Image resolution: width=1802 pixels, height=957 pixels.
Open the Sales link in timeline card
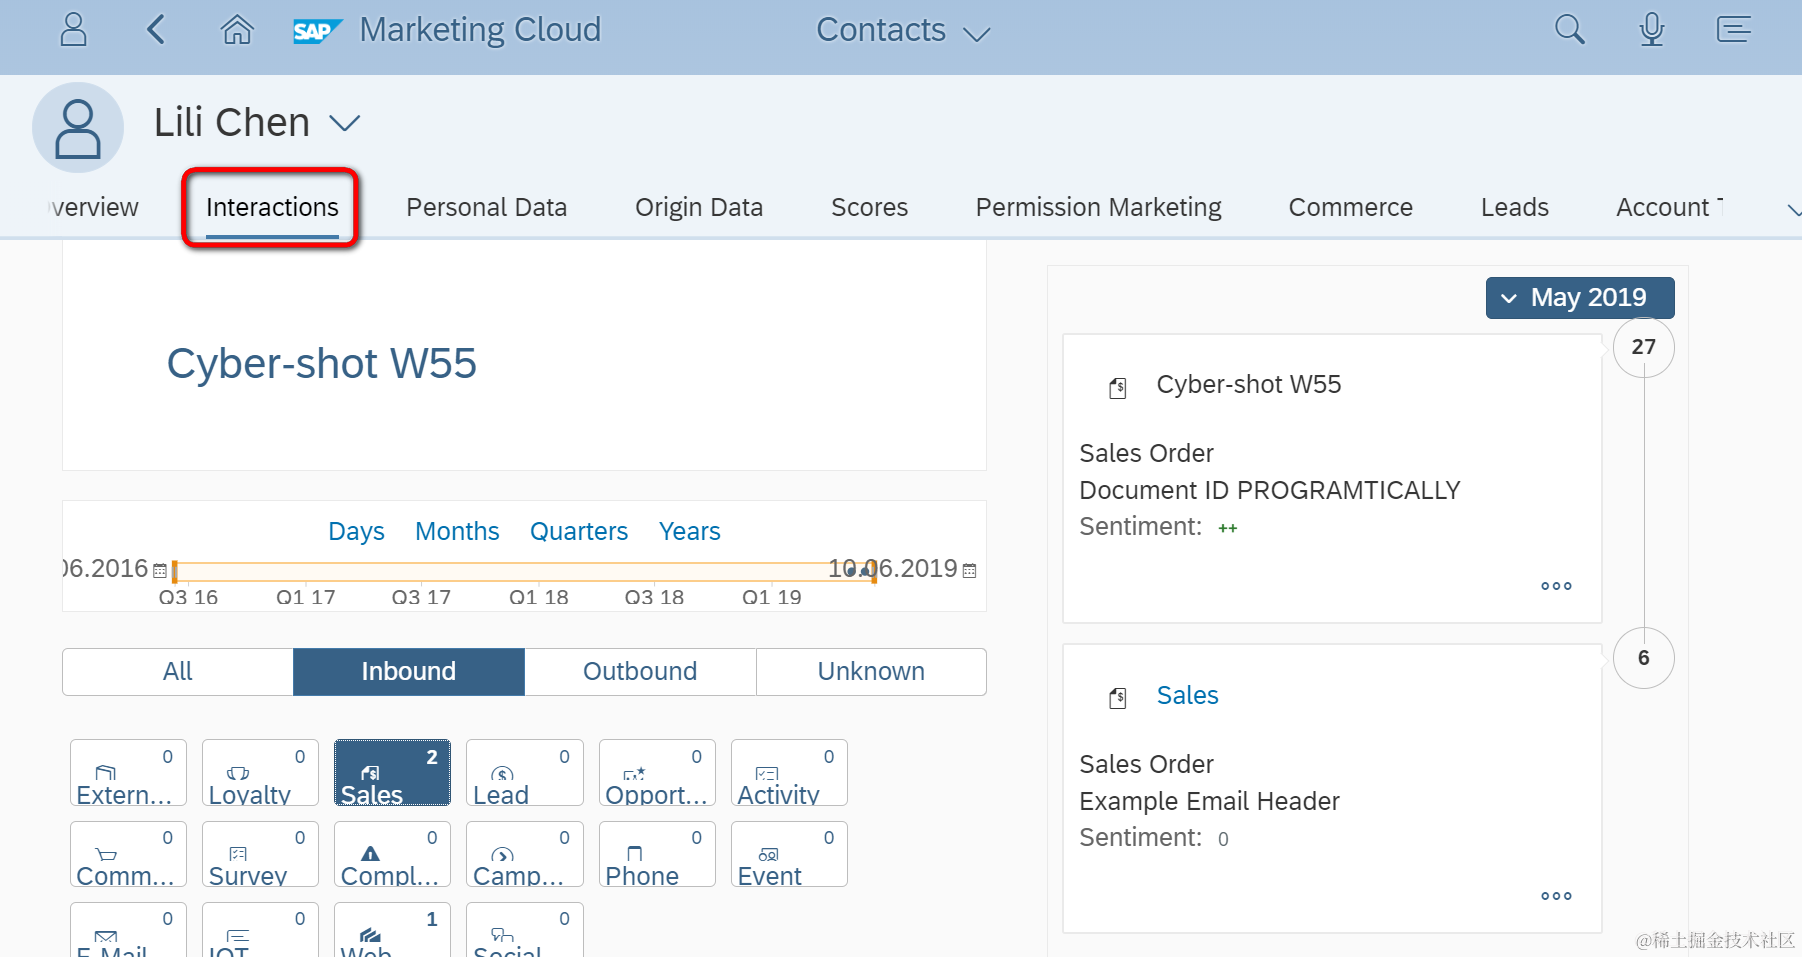[1188, 695]
